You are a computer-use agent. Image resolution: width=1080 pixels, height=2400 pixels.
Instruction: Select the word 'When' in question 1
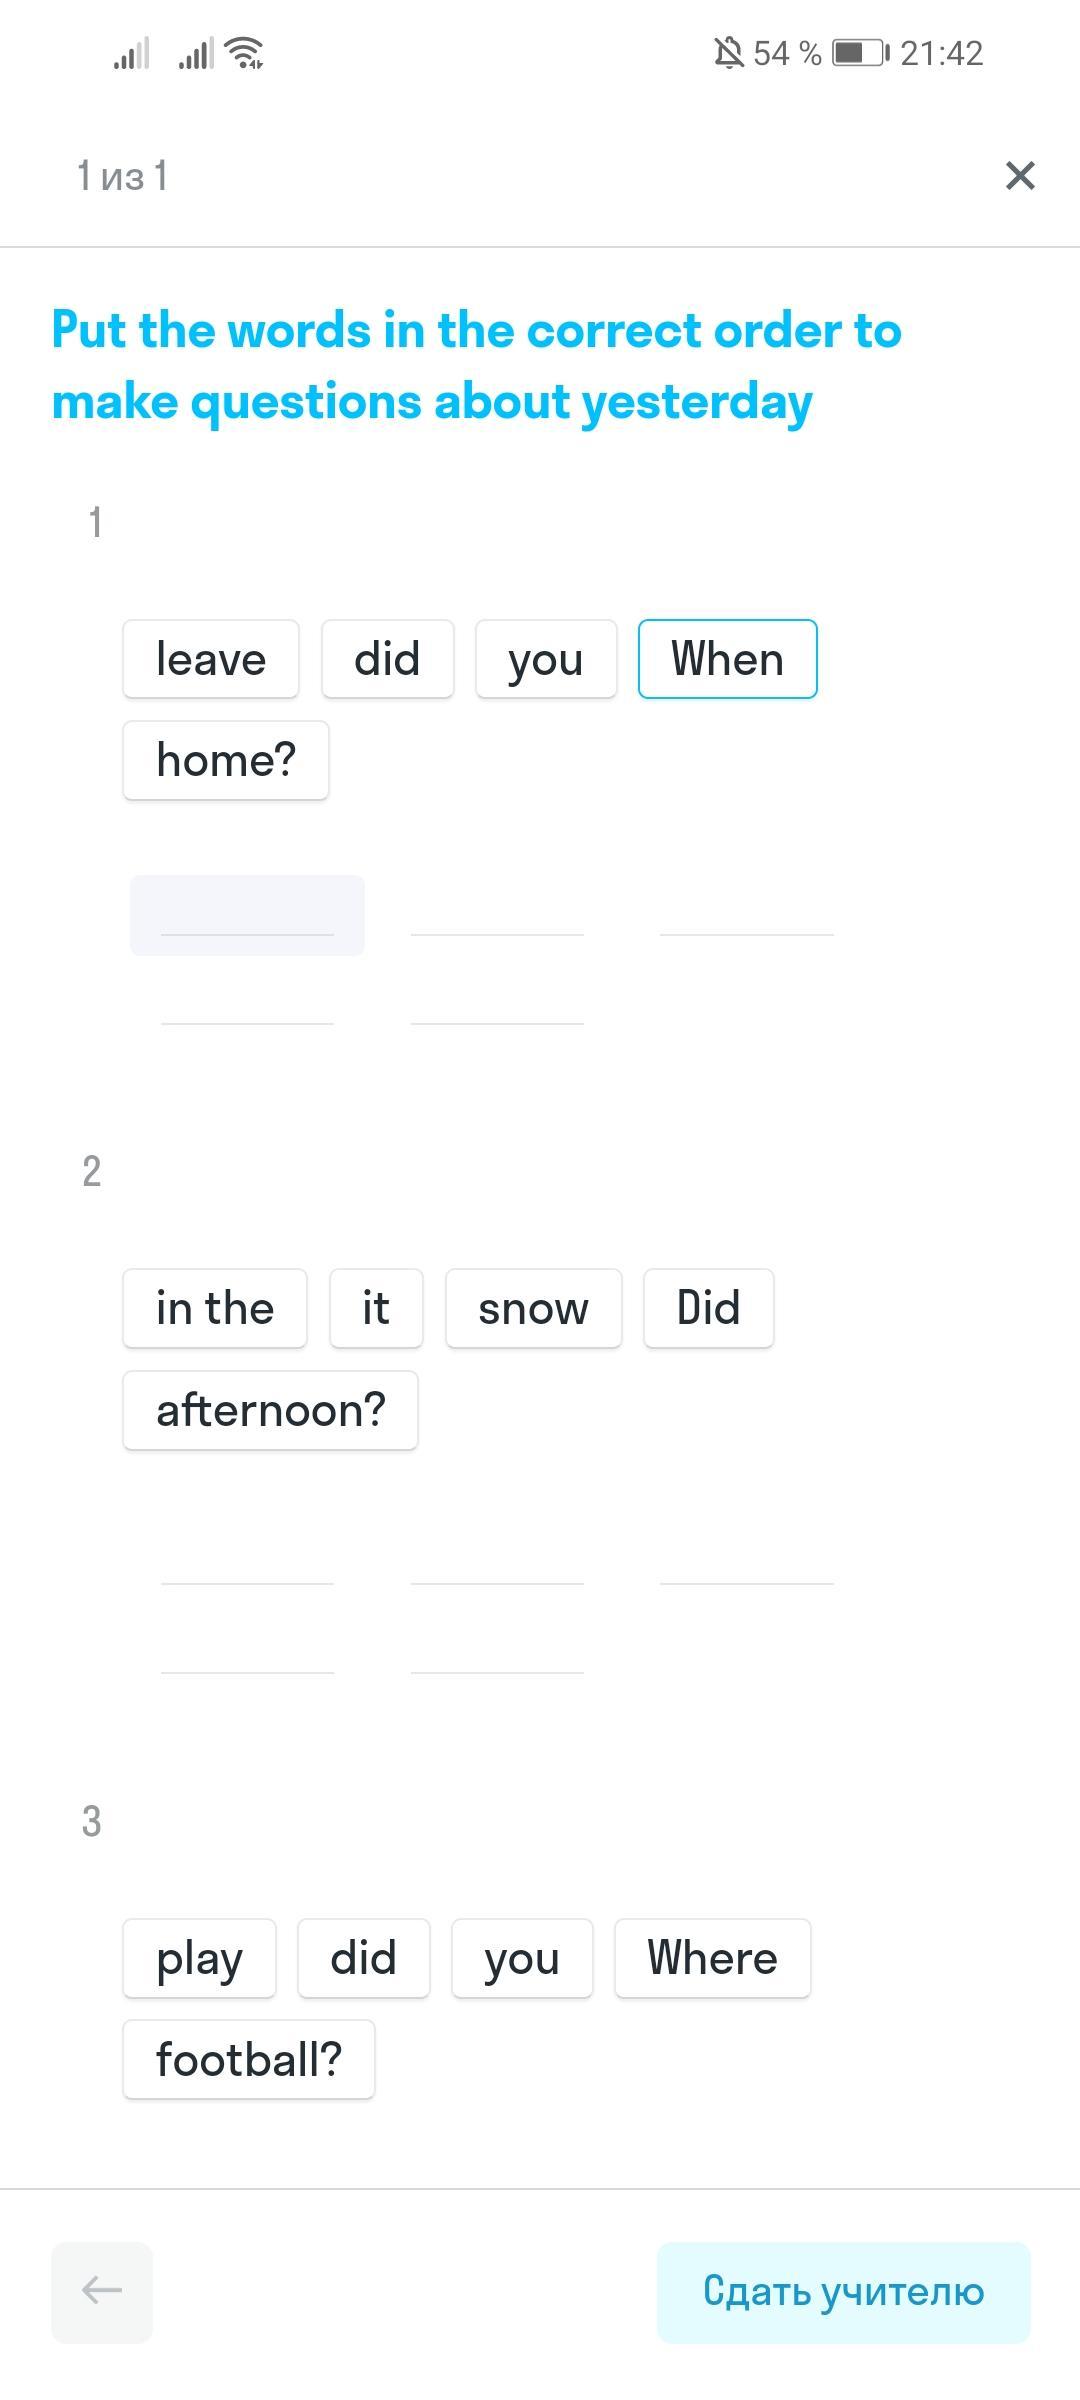coord(727,660)
